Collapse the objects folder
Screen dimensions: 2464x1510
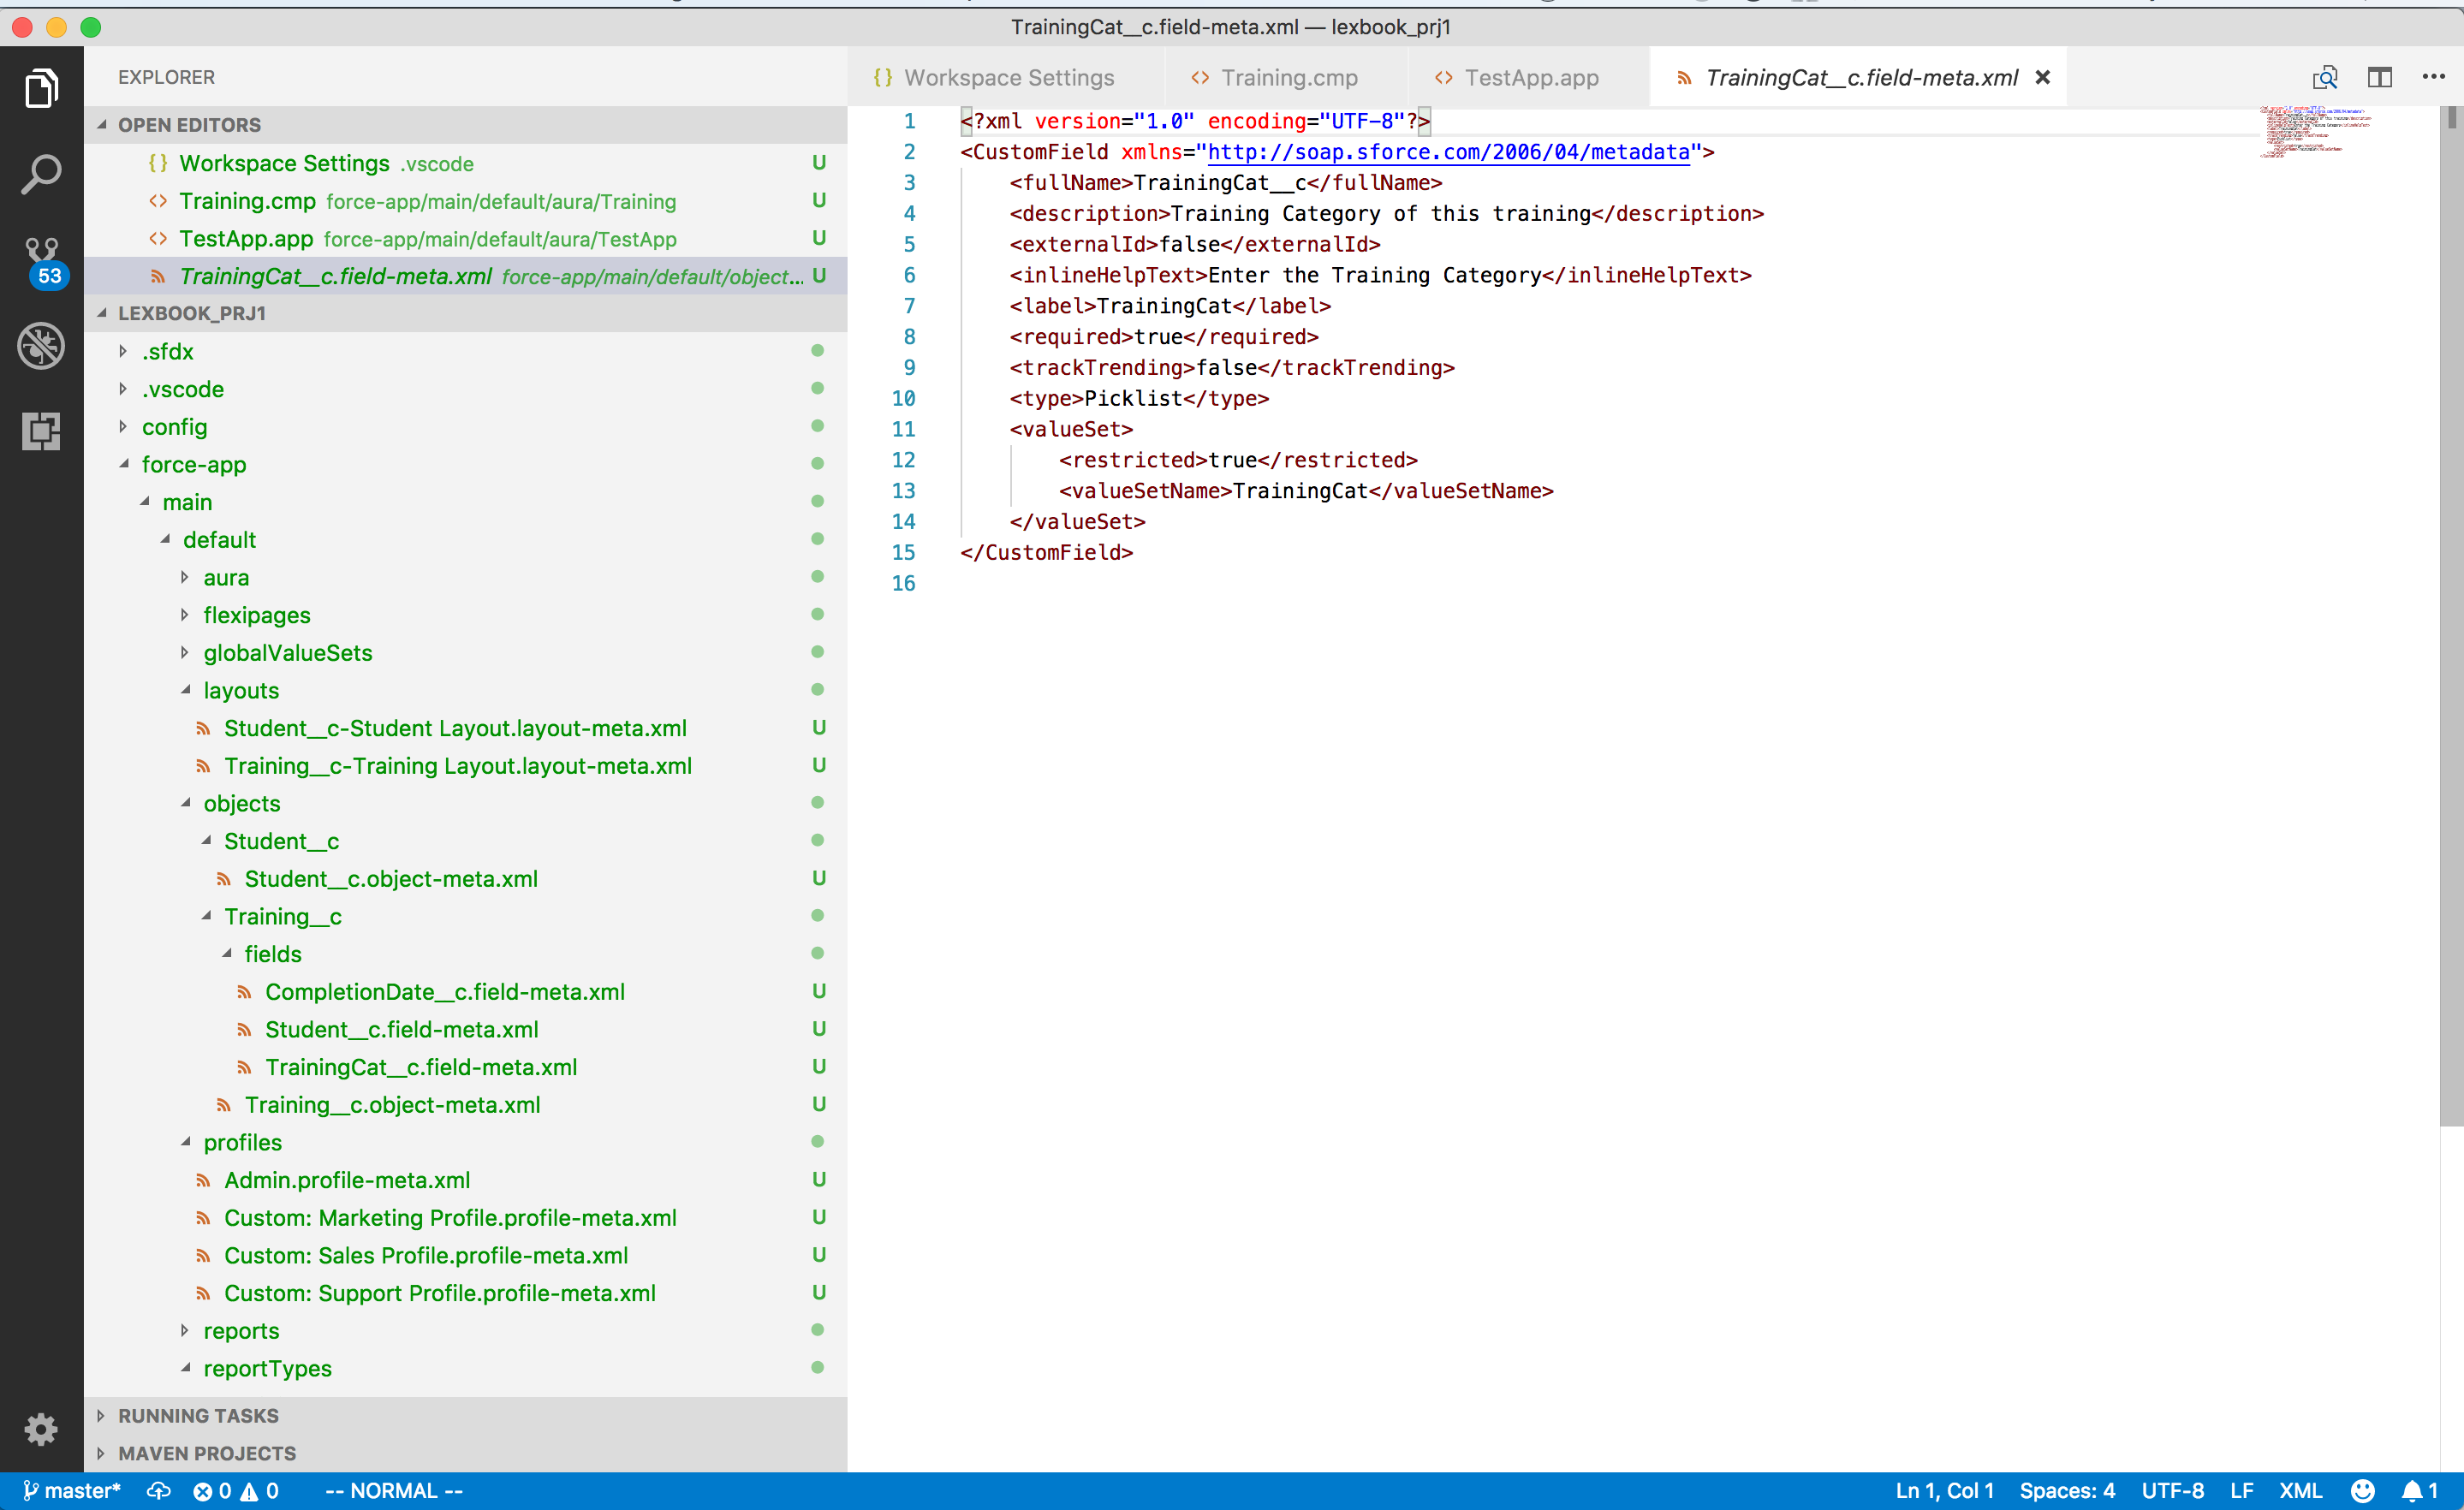pyautogui.click(x=186, y=803)
